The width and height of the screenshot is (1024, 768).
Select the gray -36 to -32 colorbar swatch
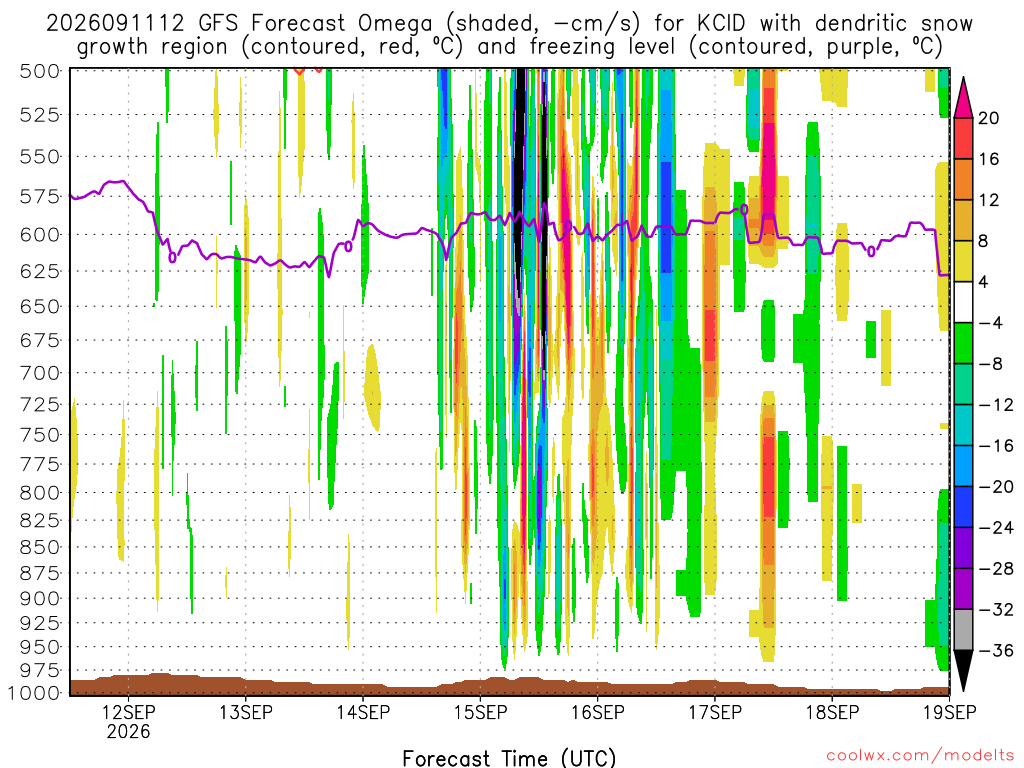point(963,630)
